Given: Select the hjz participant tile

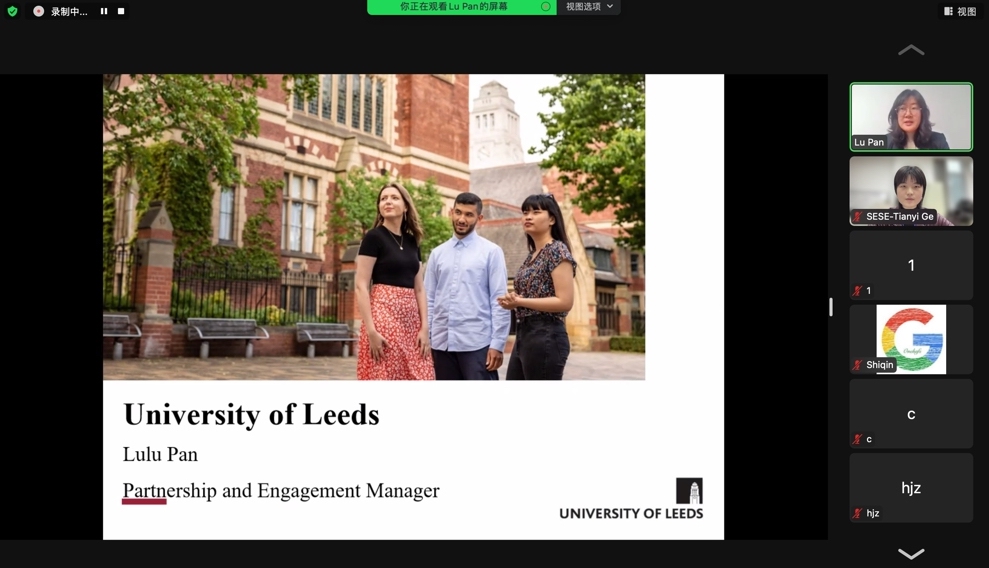Looking at the screenshot, I should coord(911,488).
